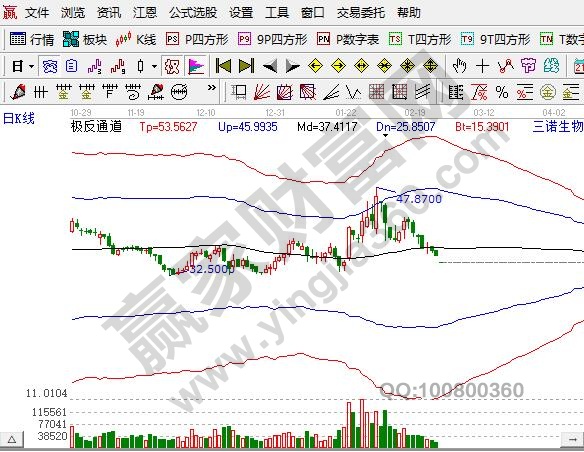
Task: Open the K线 chart view
Action: [x=136, y=39]
